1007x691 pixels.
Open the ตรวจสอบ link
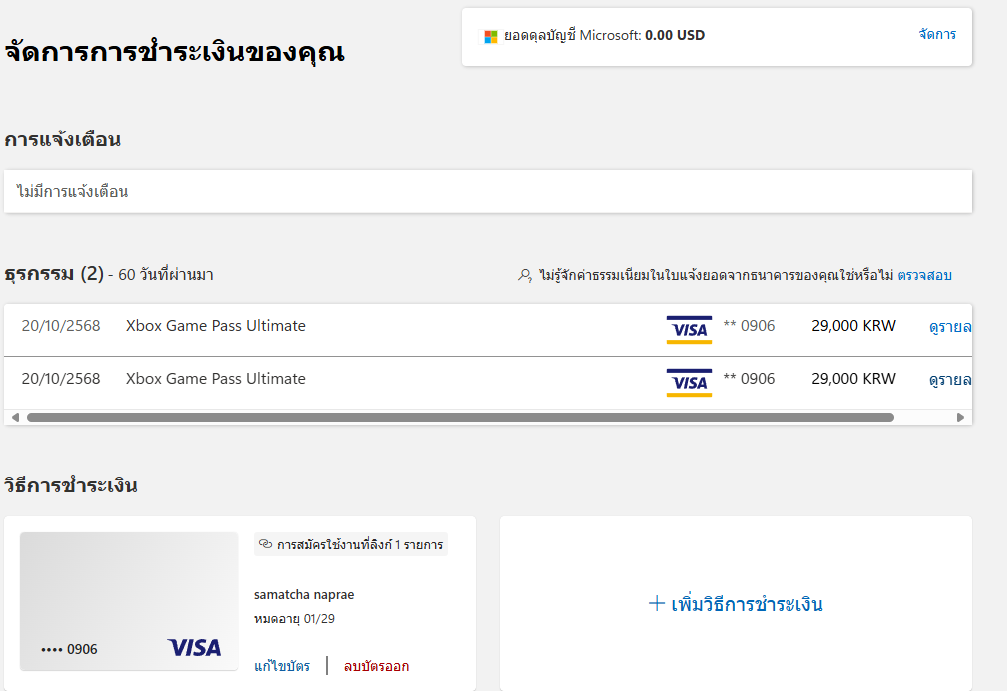(x=924, y=276)
